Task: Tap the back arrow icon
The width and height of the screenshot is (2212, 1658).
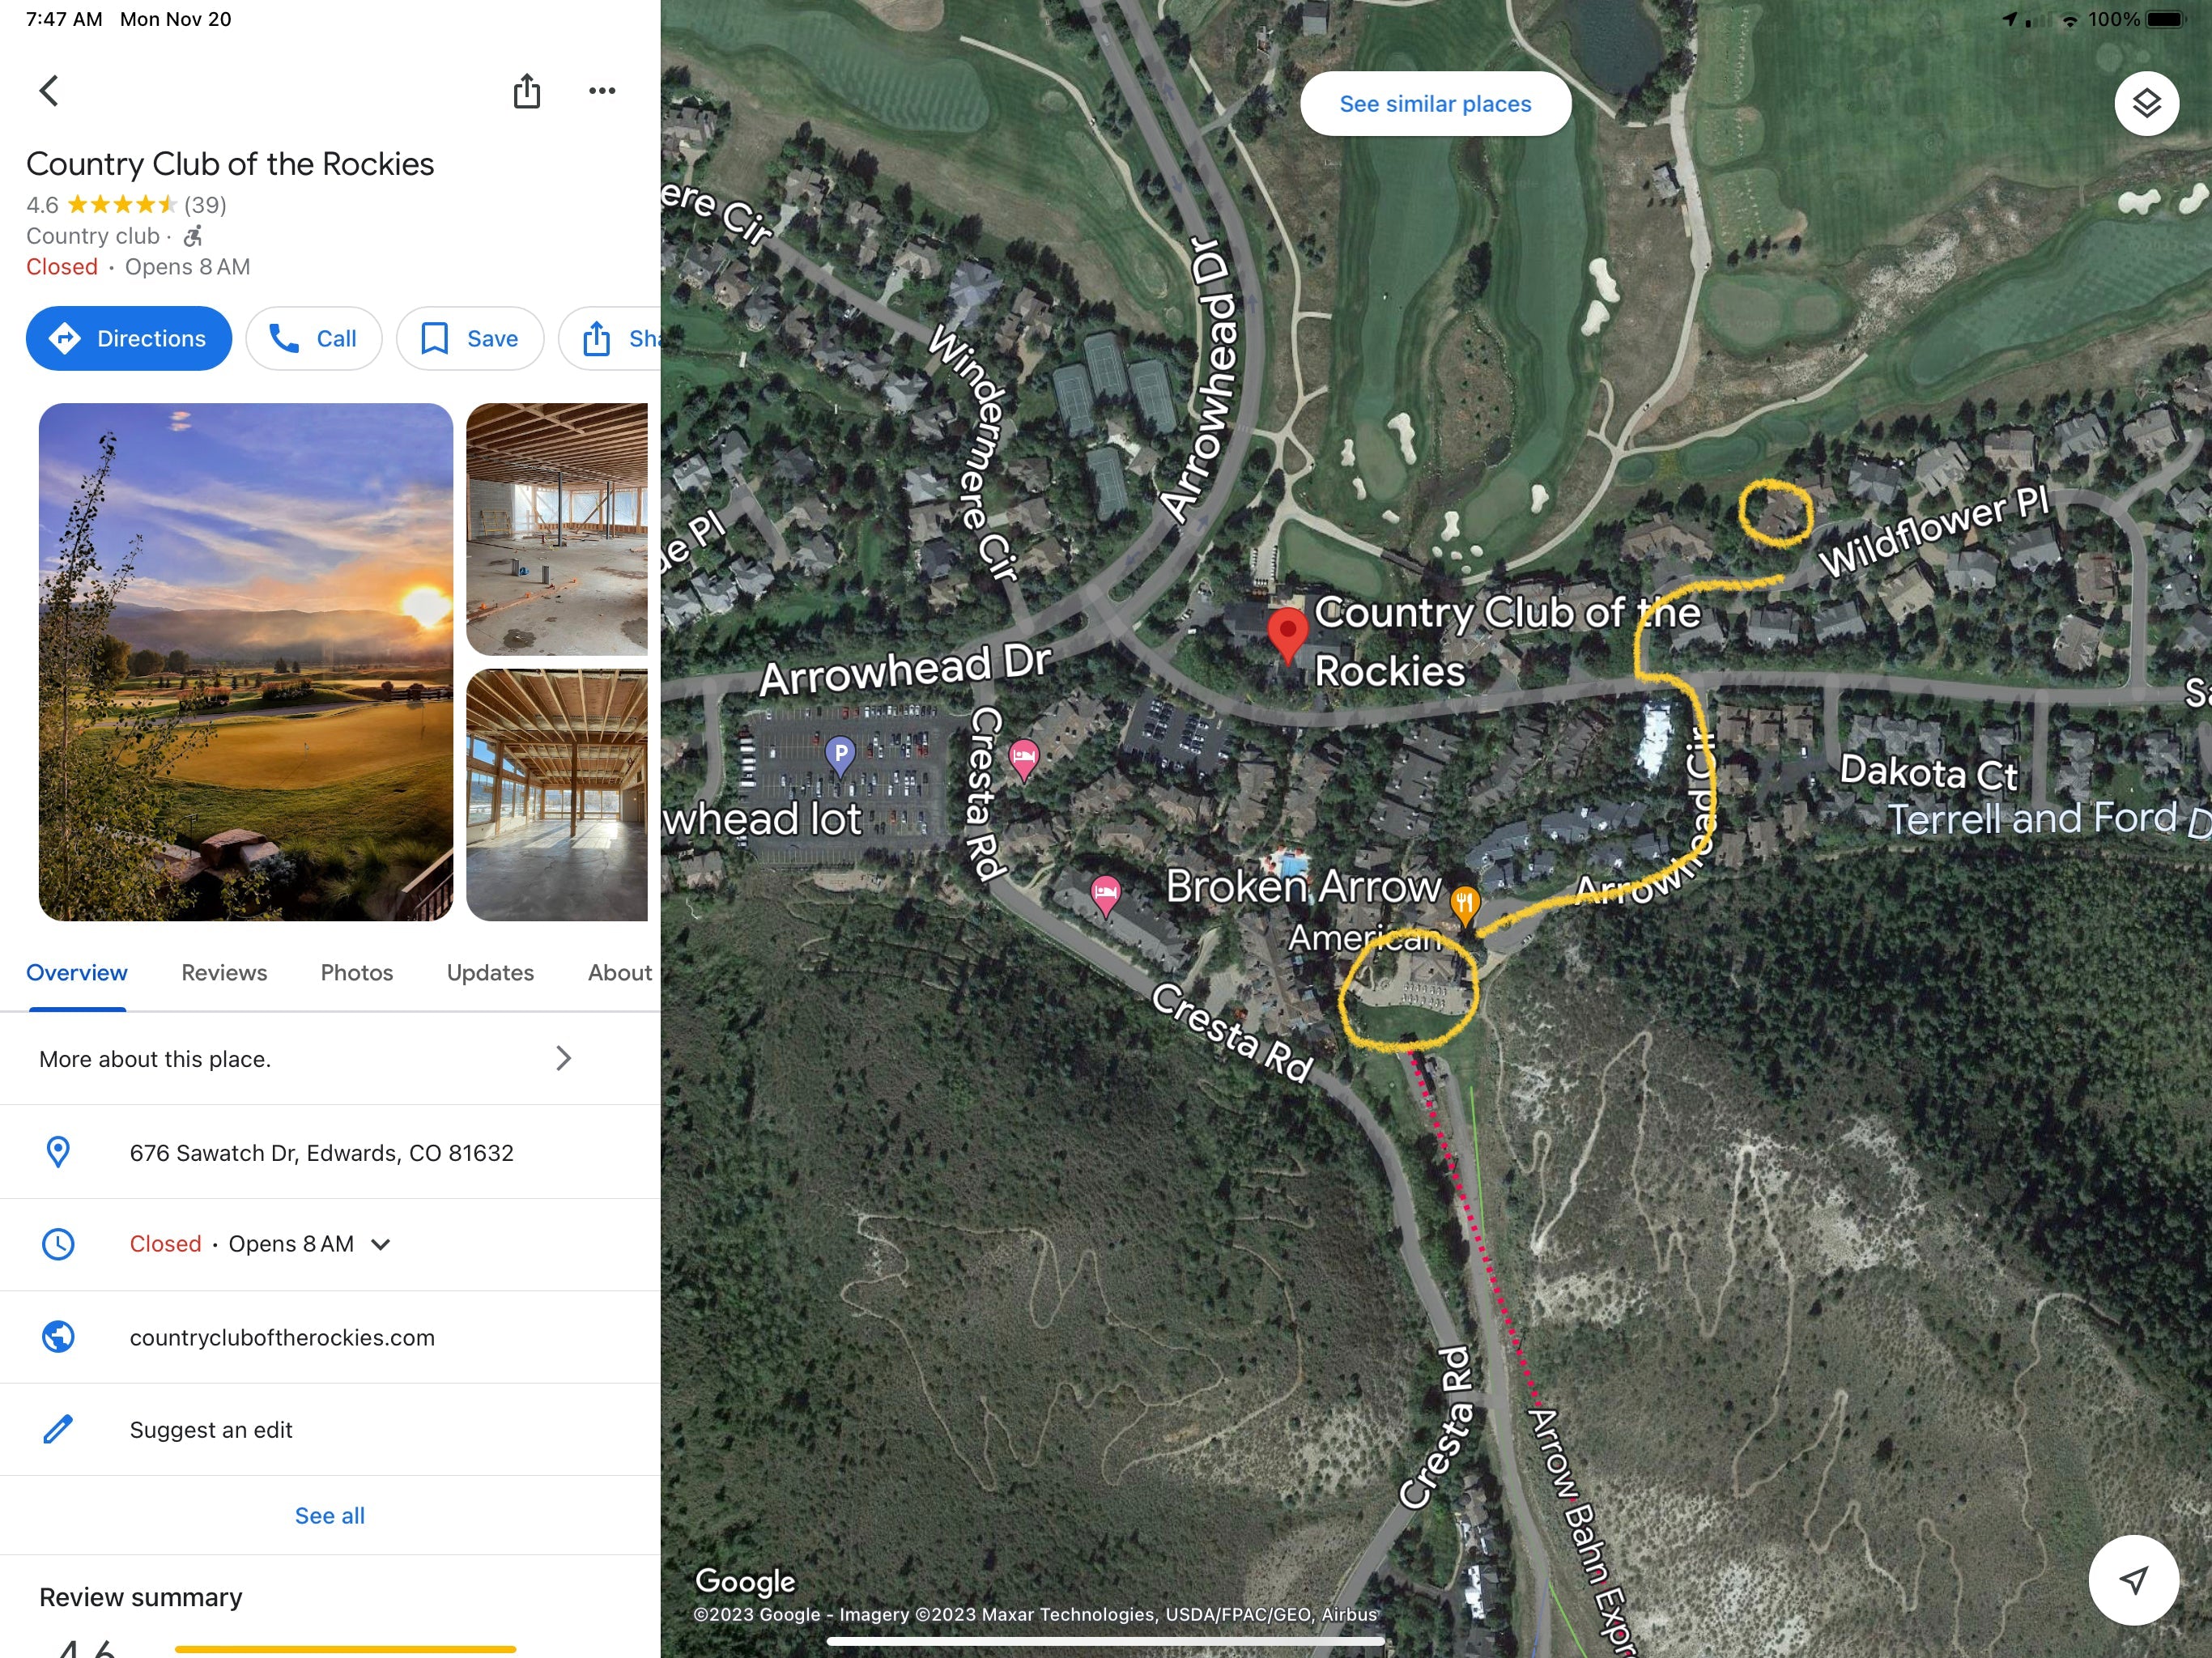Action: pyautogui.click(x=49, y=91)
